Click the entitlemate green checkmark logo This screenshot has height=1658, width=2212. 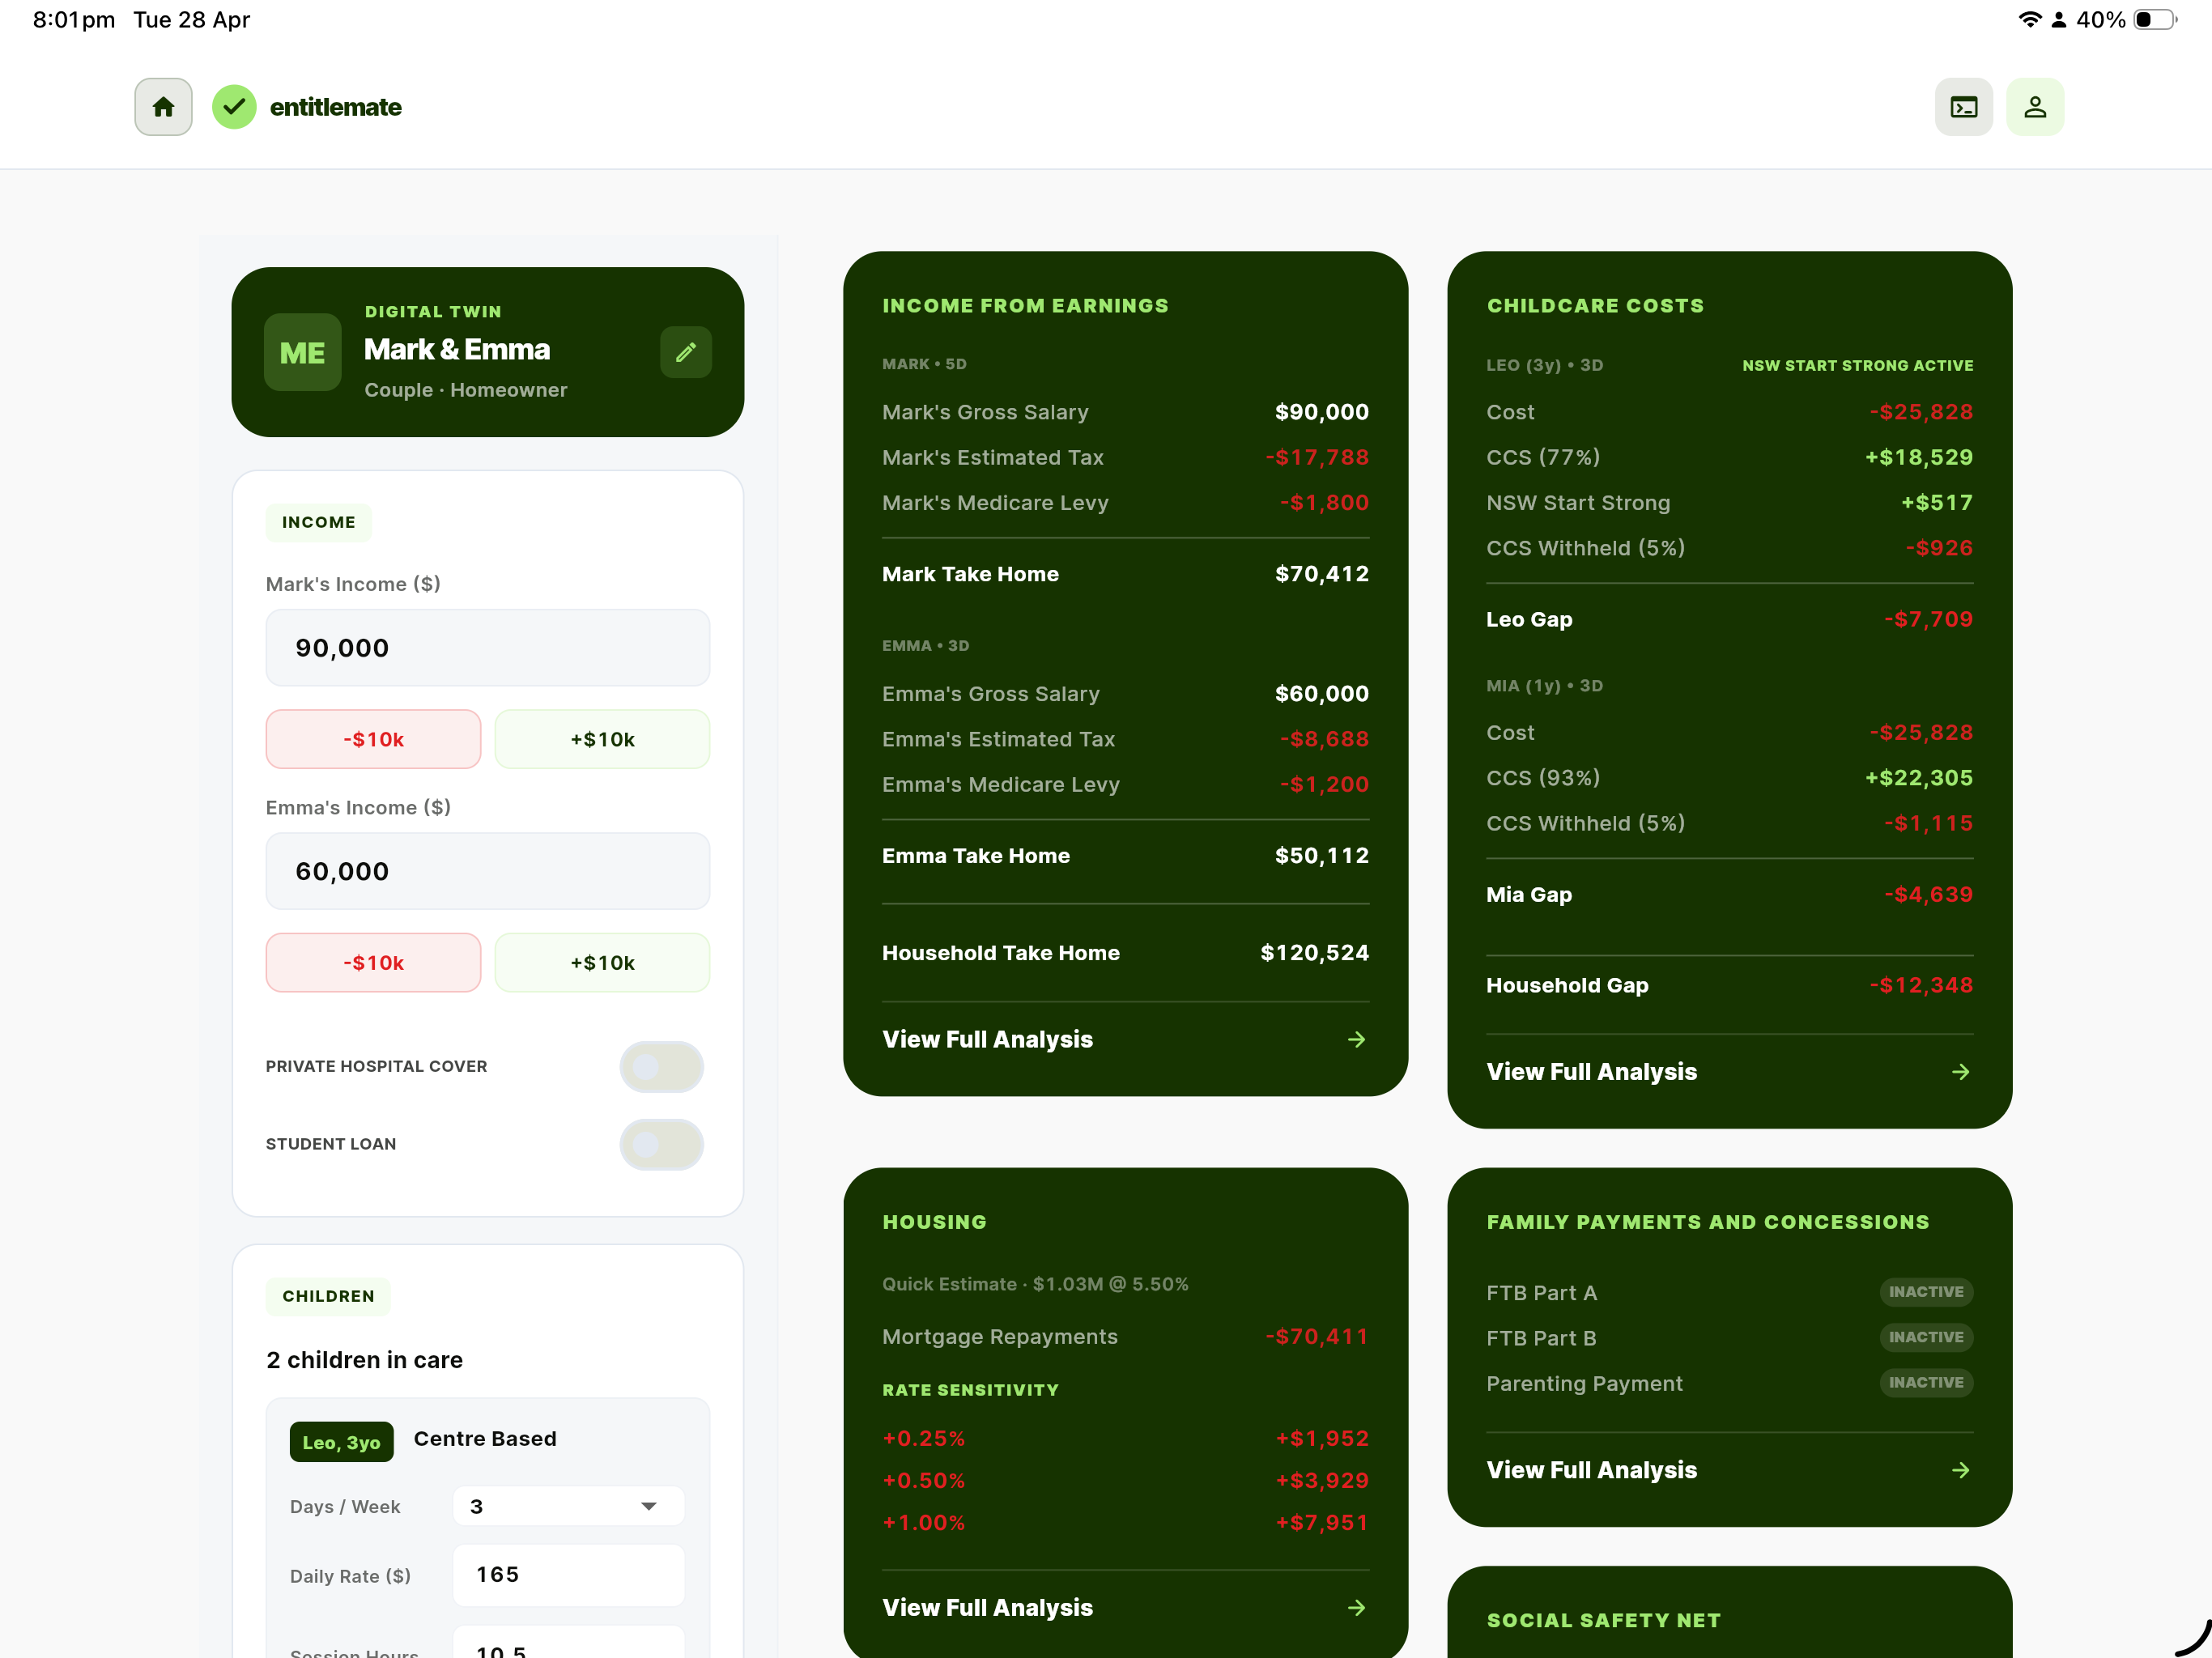234,107
